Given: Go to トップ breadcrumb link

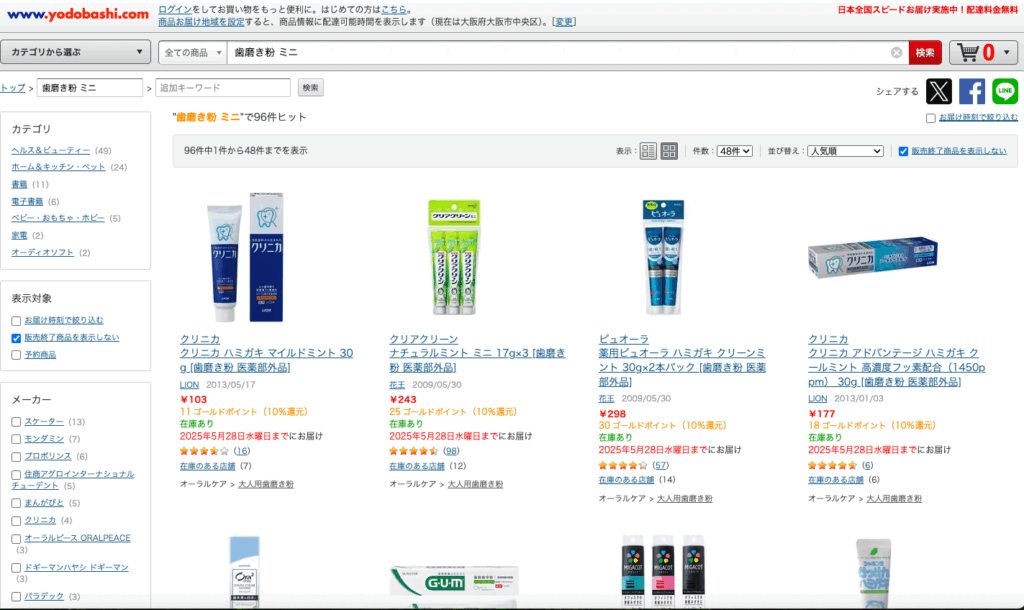Looking at the screenshot, I should tap(12, 88).
